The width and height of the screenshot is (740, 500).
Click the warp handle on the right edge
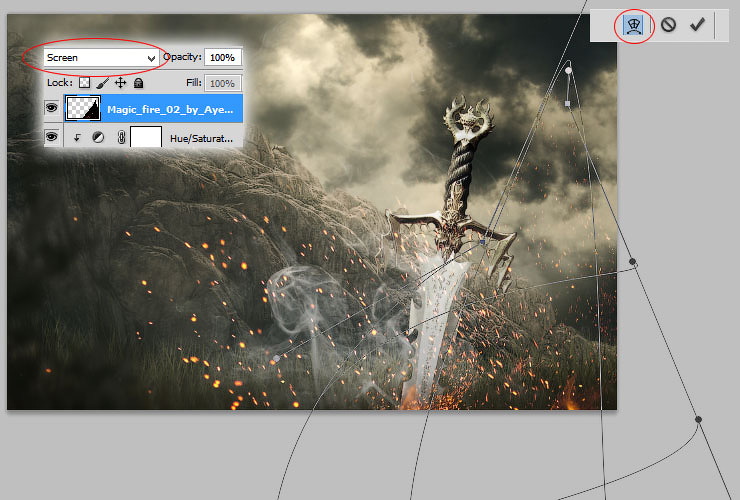coord(632,262)
